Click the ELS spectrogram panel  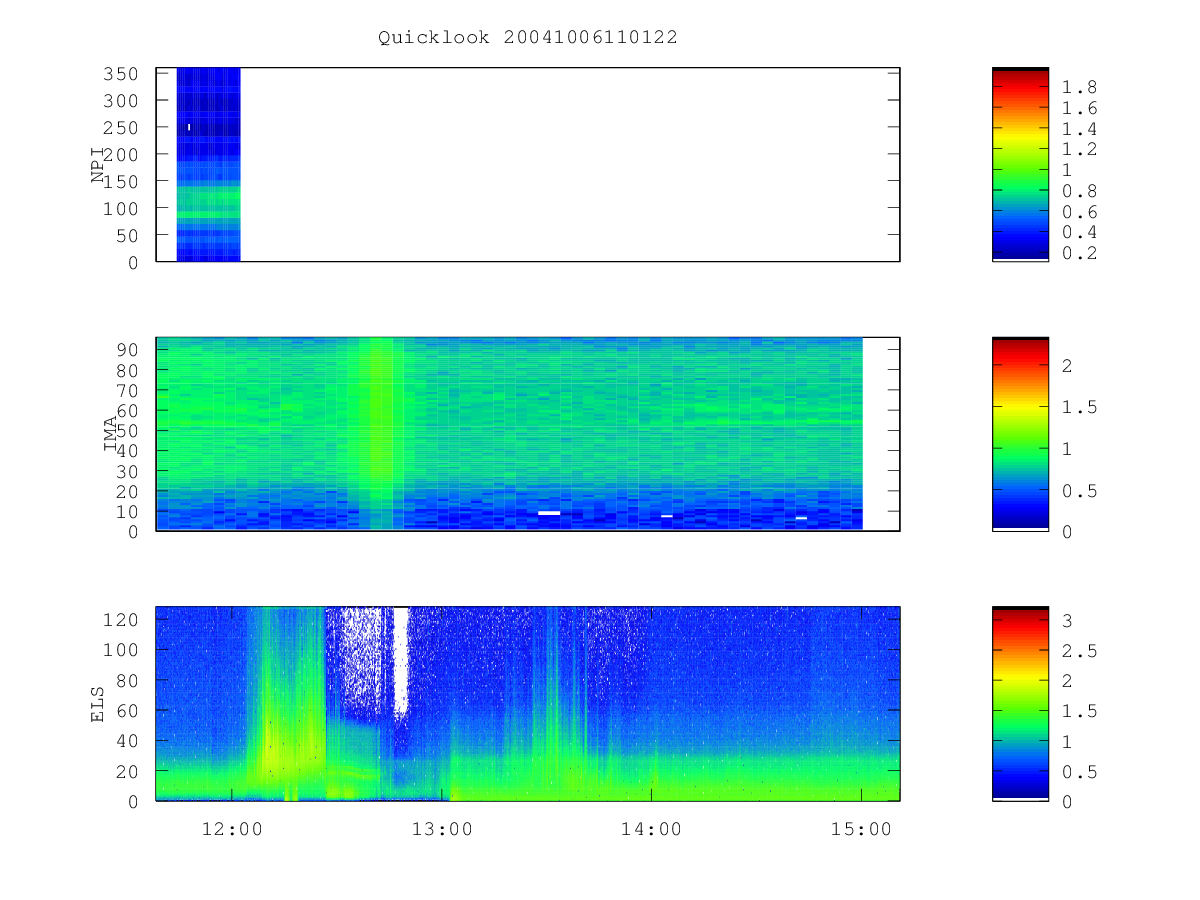coord(528,703)
